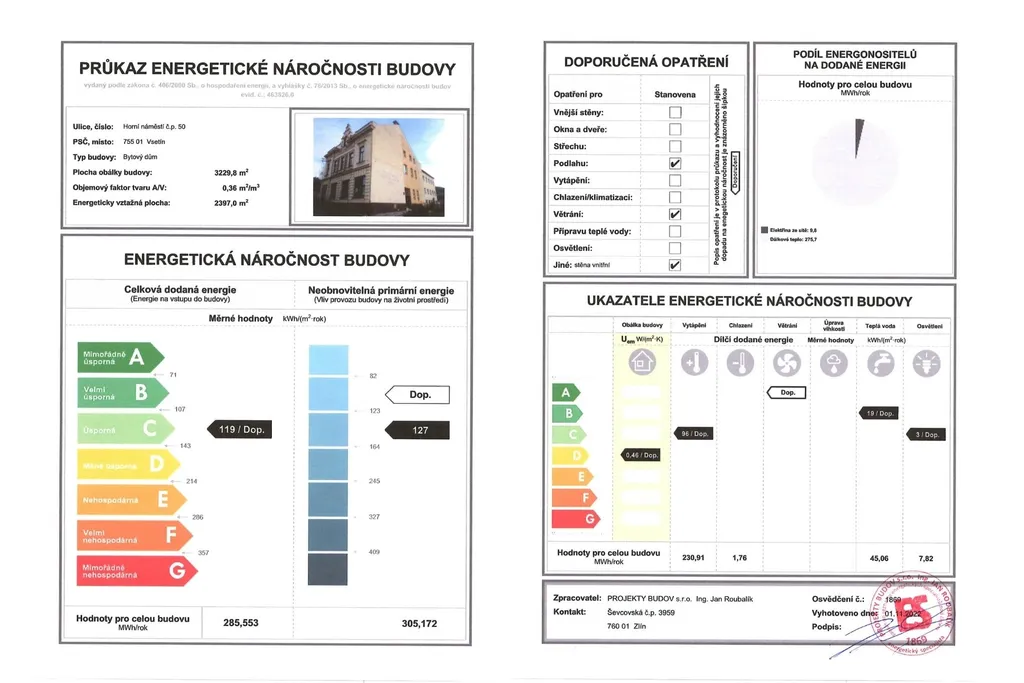Viewport: 1024px width, 683px height.
Task: Click the ventilation fan icon
Action: (x=787, y=363)
